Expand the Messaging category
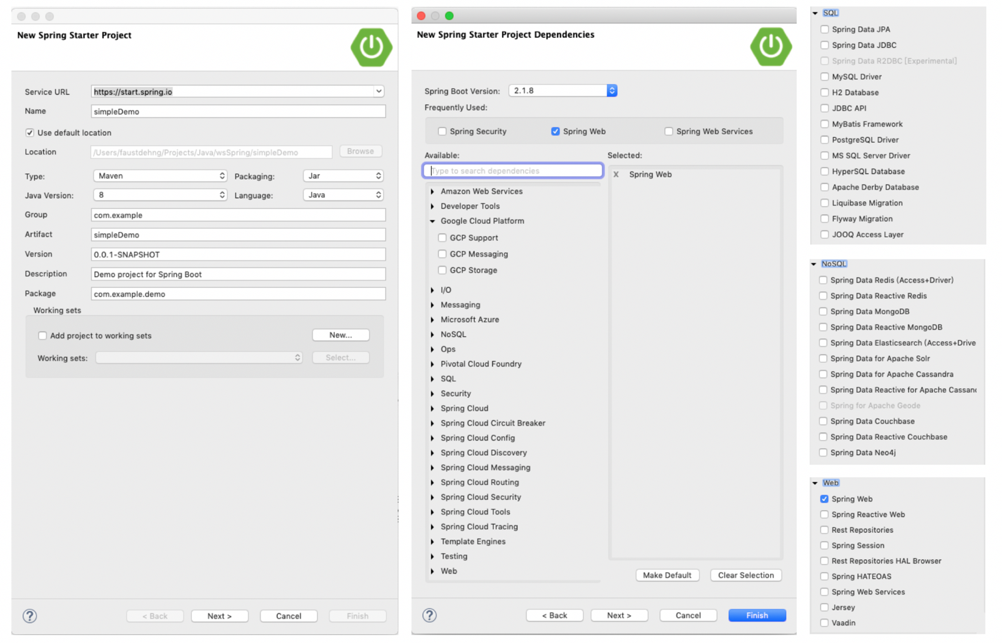 433,306
